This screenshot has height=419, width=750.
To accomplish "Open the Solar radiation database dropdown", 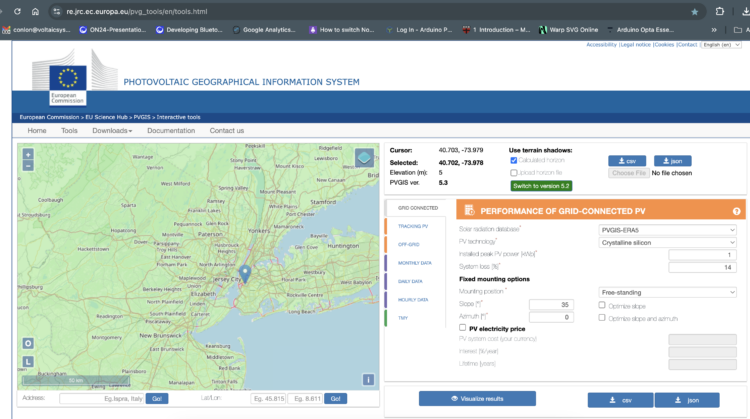I will pos(666,229).
